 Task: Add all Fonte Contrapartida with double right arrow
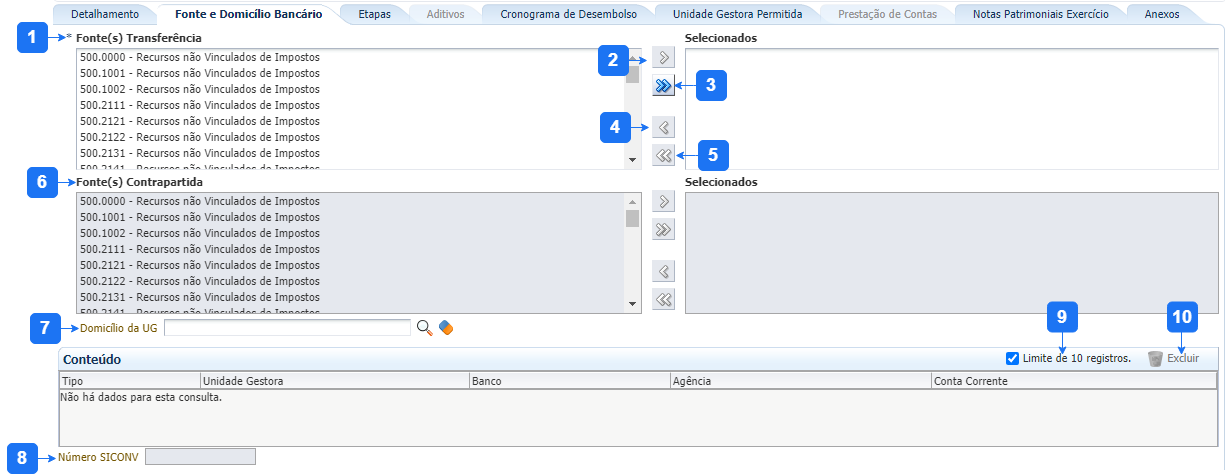(x=663, y=230)
